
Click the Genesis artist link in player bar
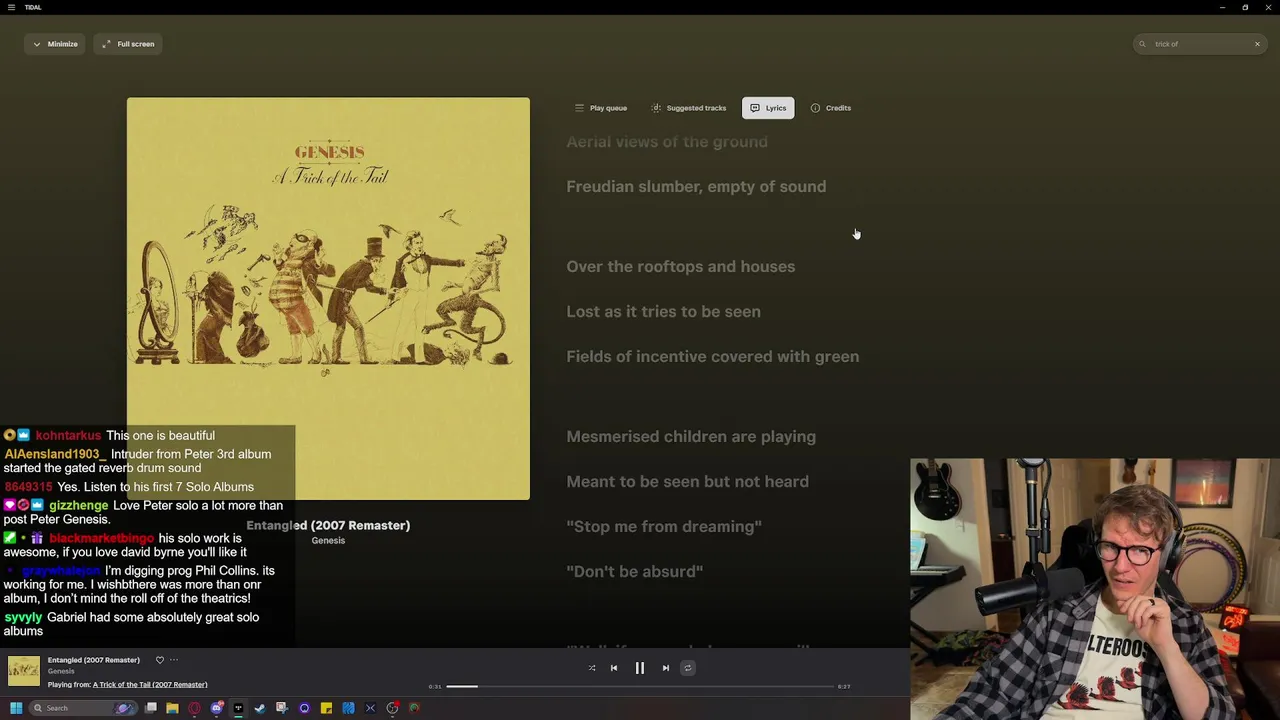[x=61, y=672]
